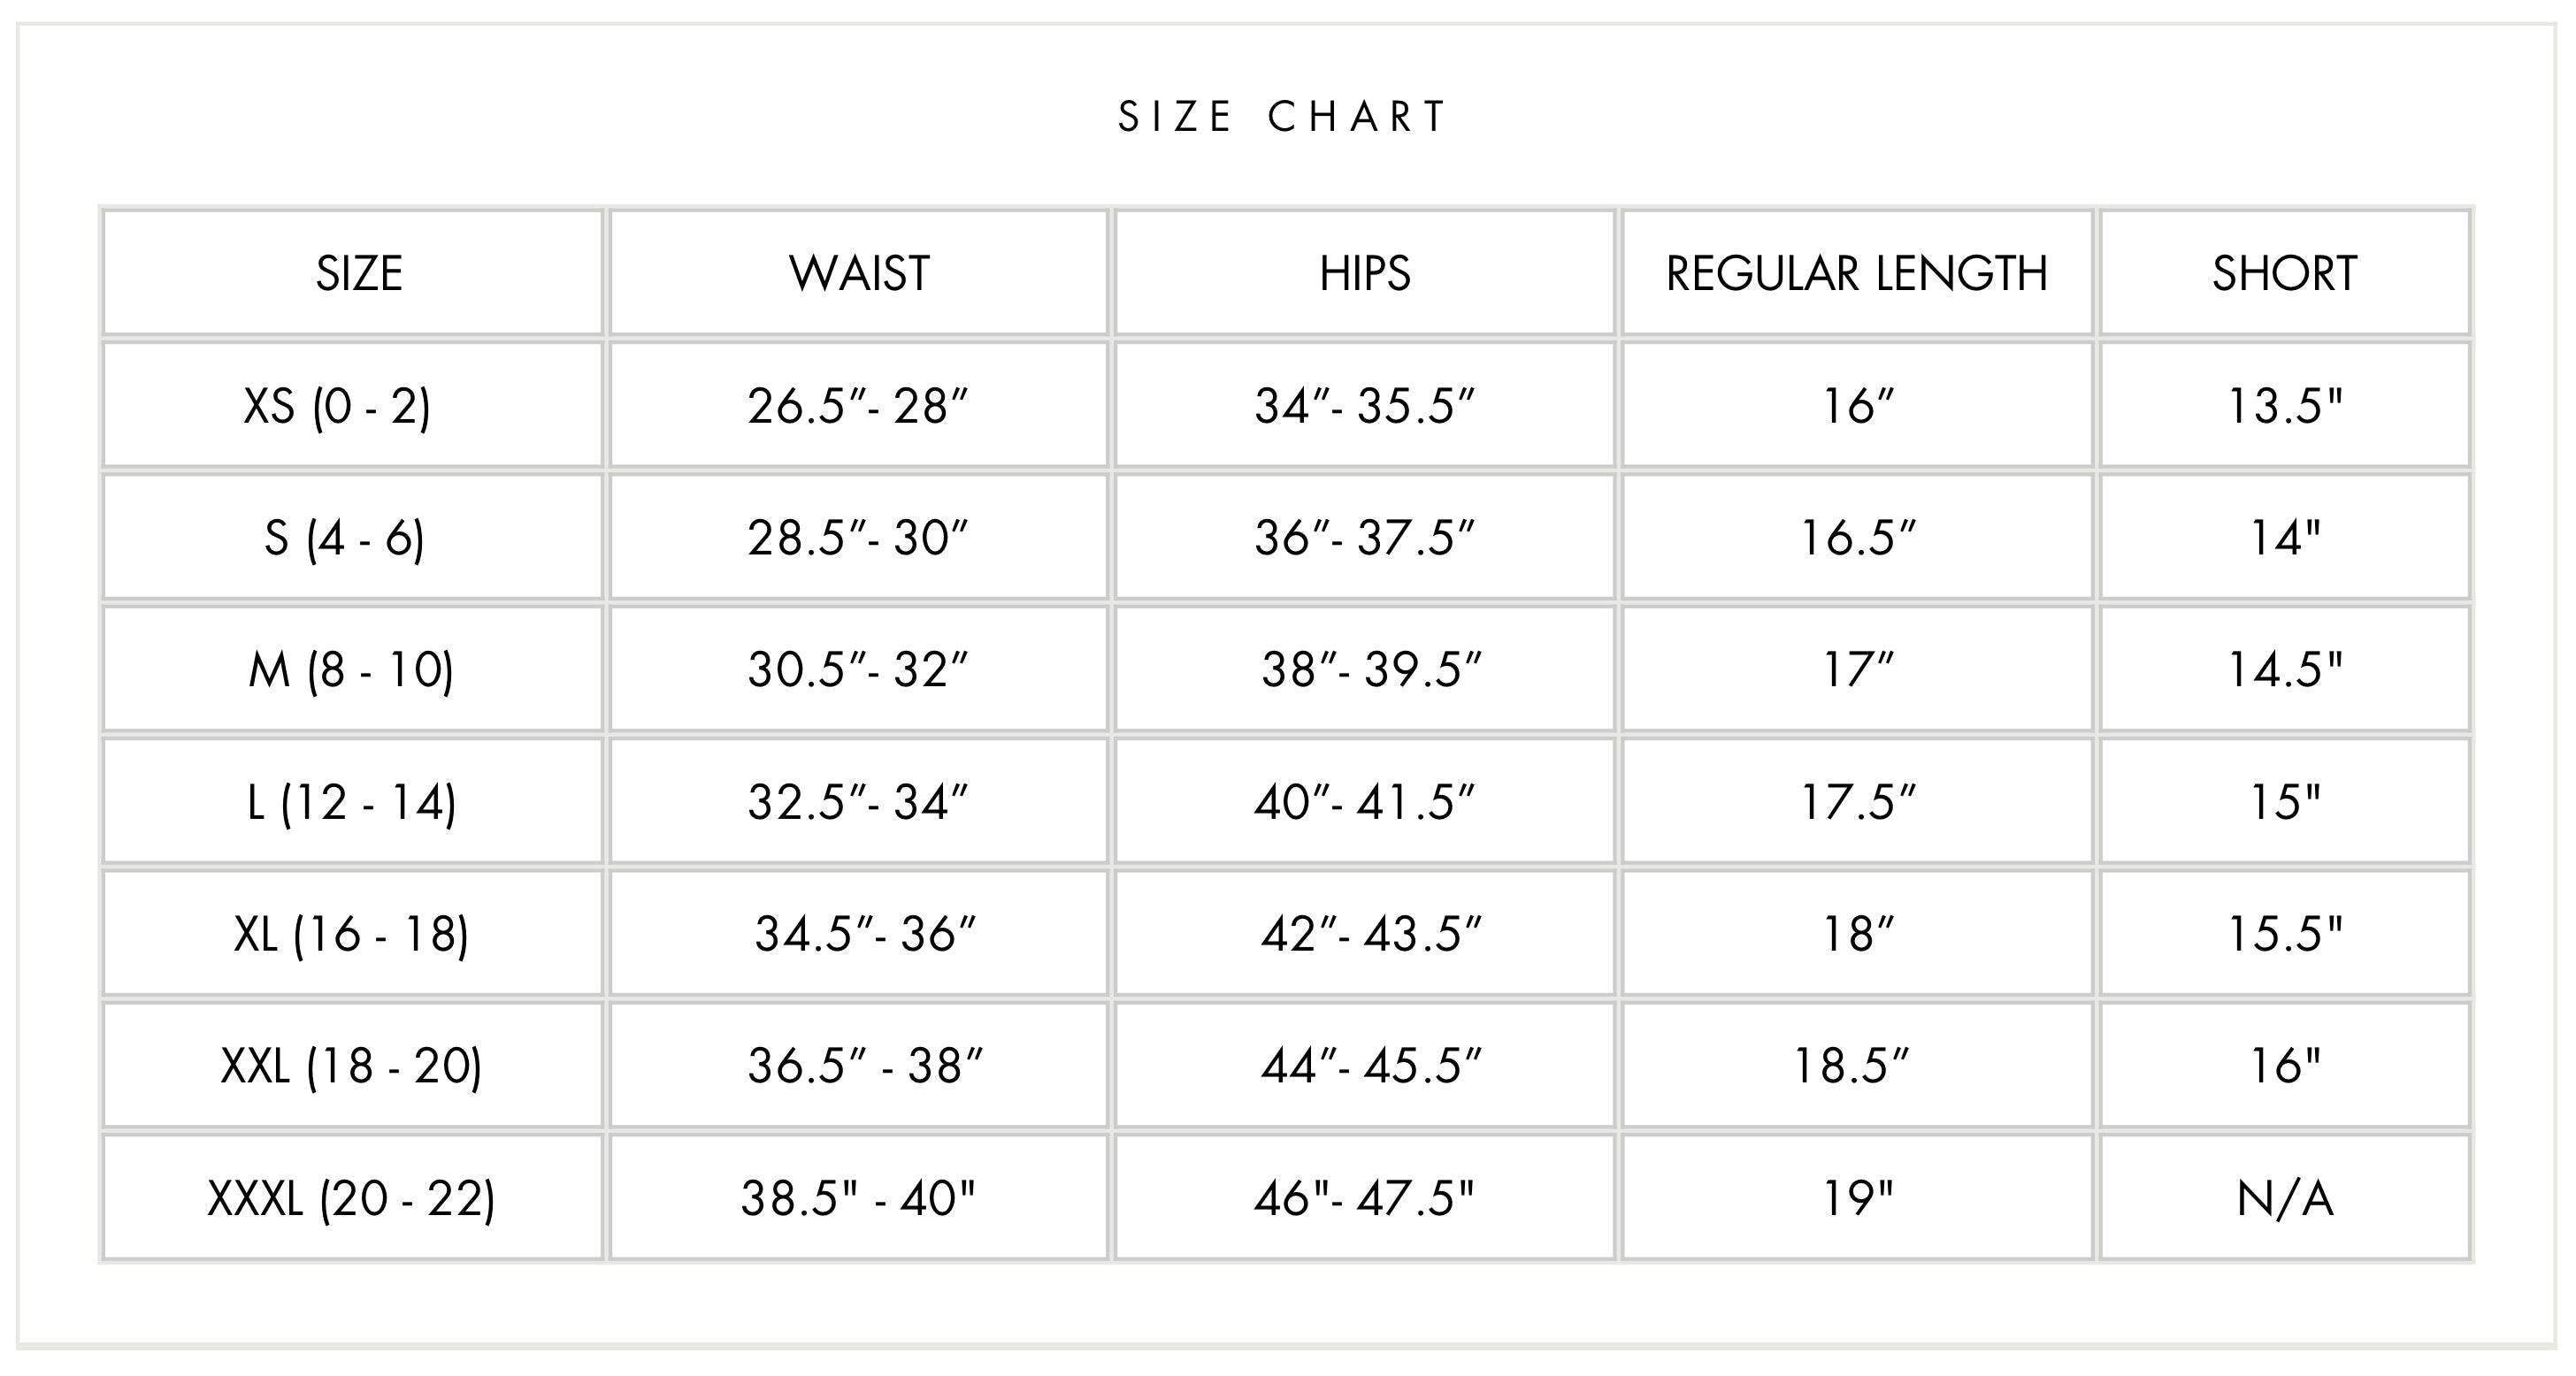
Task: Click the 26.5"- 28" waist cell
Action: coord(859,405)
